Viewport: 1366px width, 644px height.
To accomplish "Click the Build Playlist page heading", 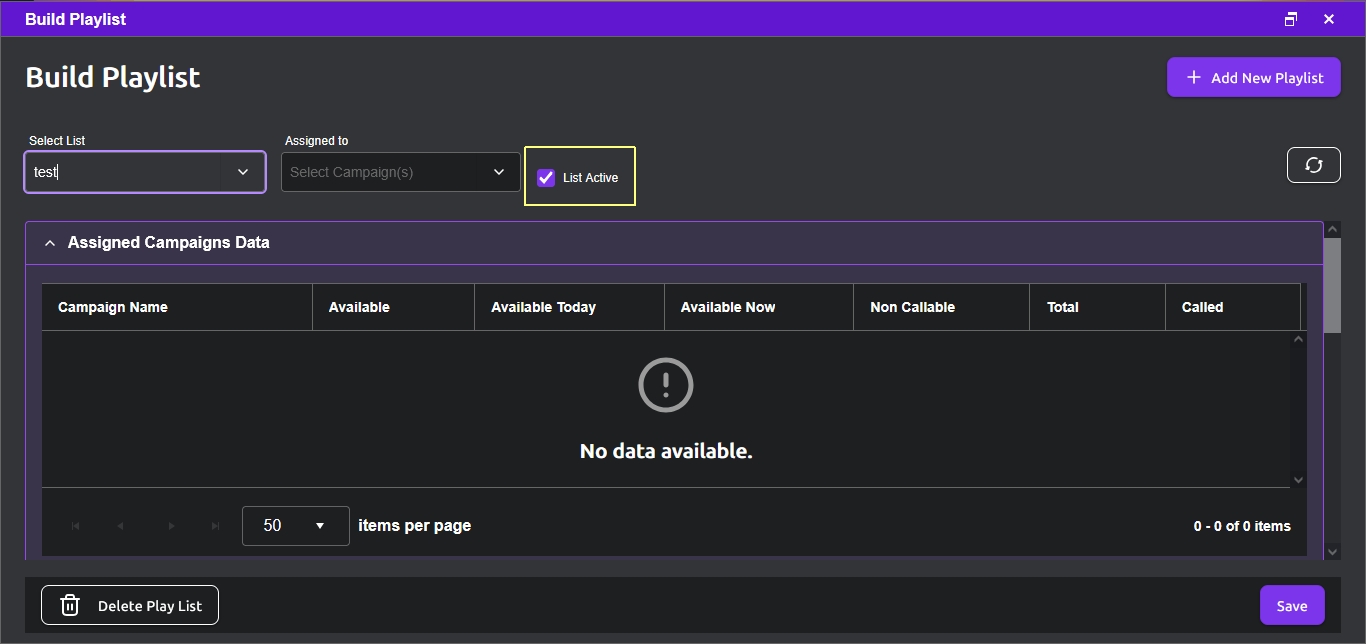I will click(113, 77).
